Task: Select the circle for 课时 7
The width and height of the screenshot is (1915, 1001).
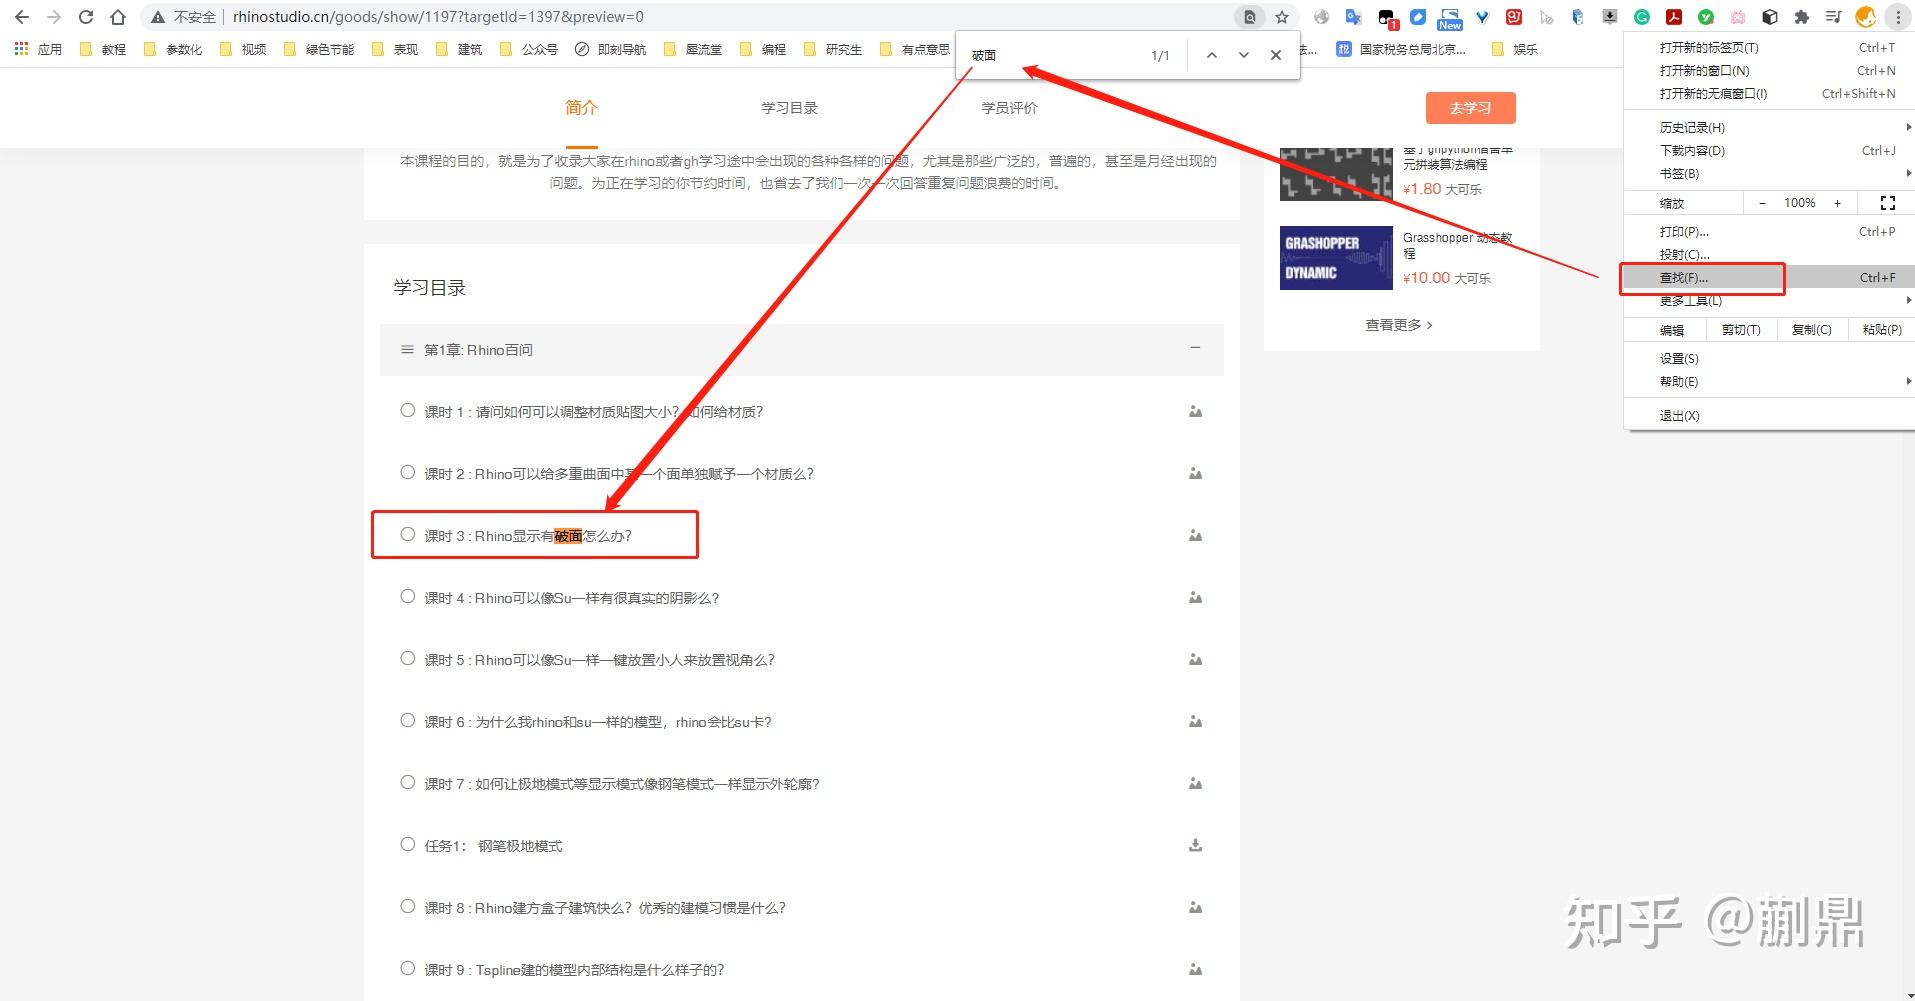Action: 407,782
